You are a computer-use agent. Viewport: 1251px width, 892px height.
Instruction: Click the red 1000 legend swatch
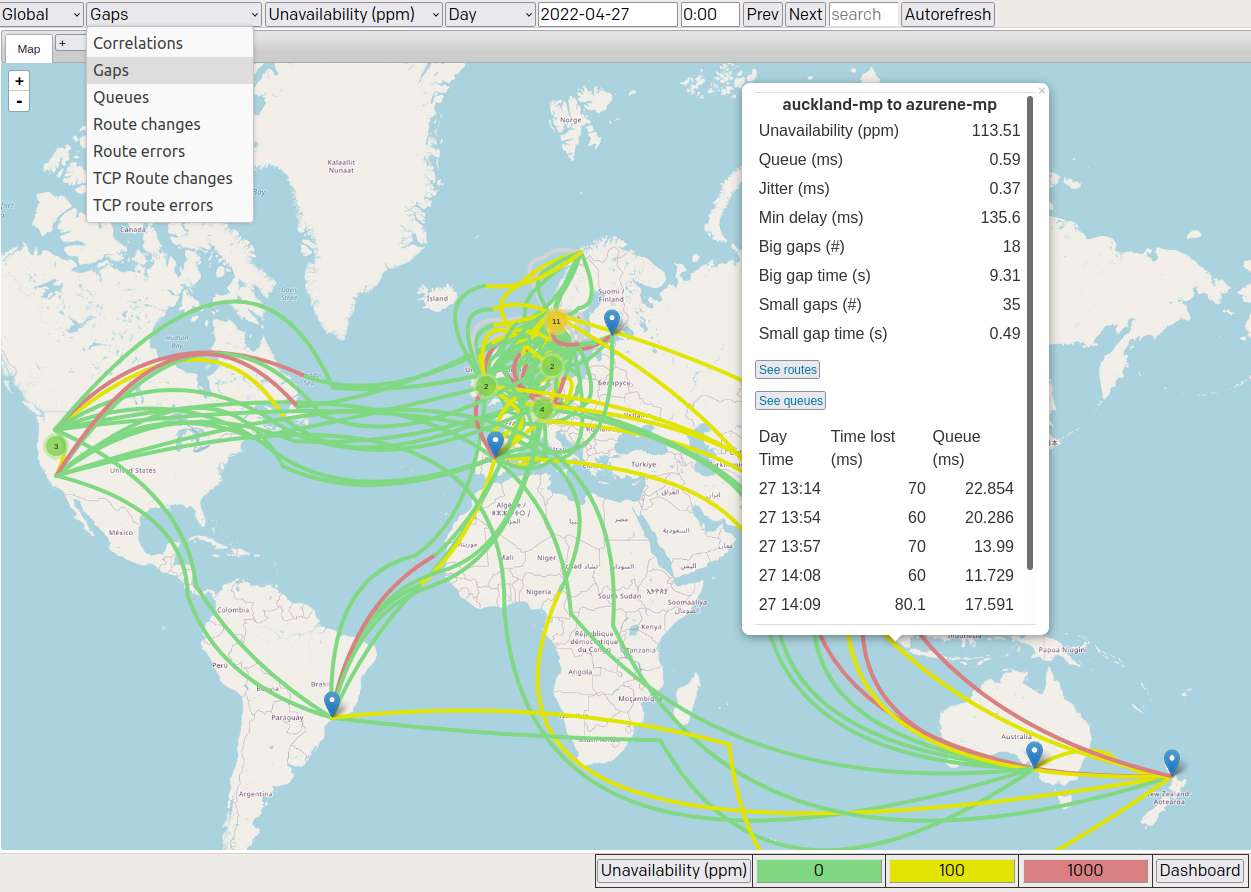pyautogui.click(x=1085, y=870)
